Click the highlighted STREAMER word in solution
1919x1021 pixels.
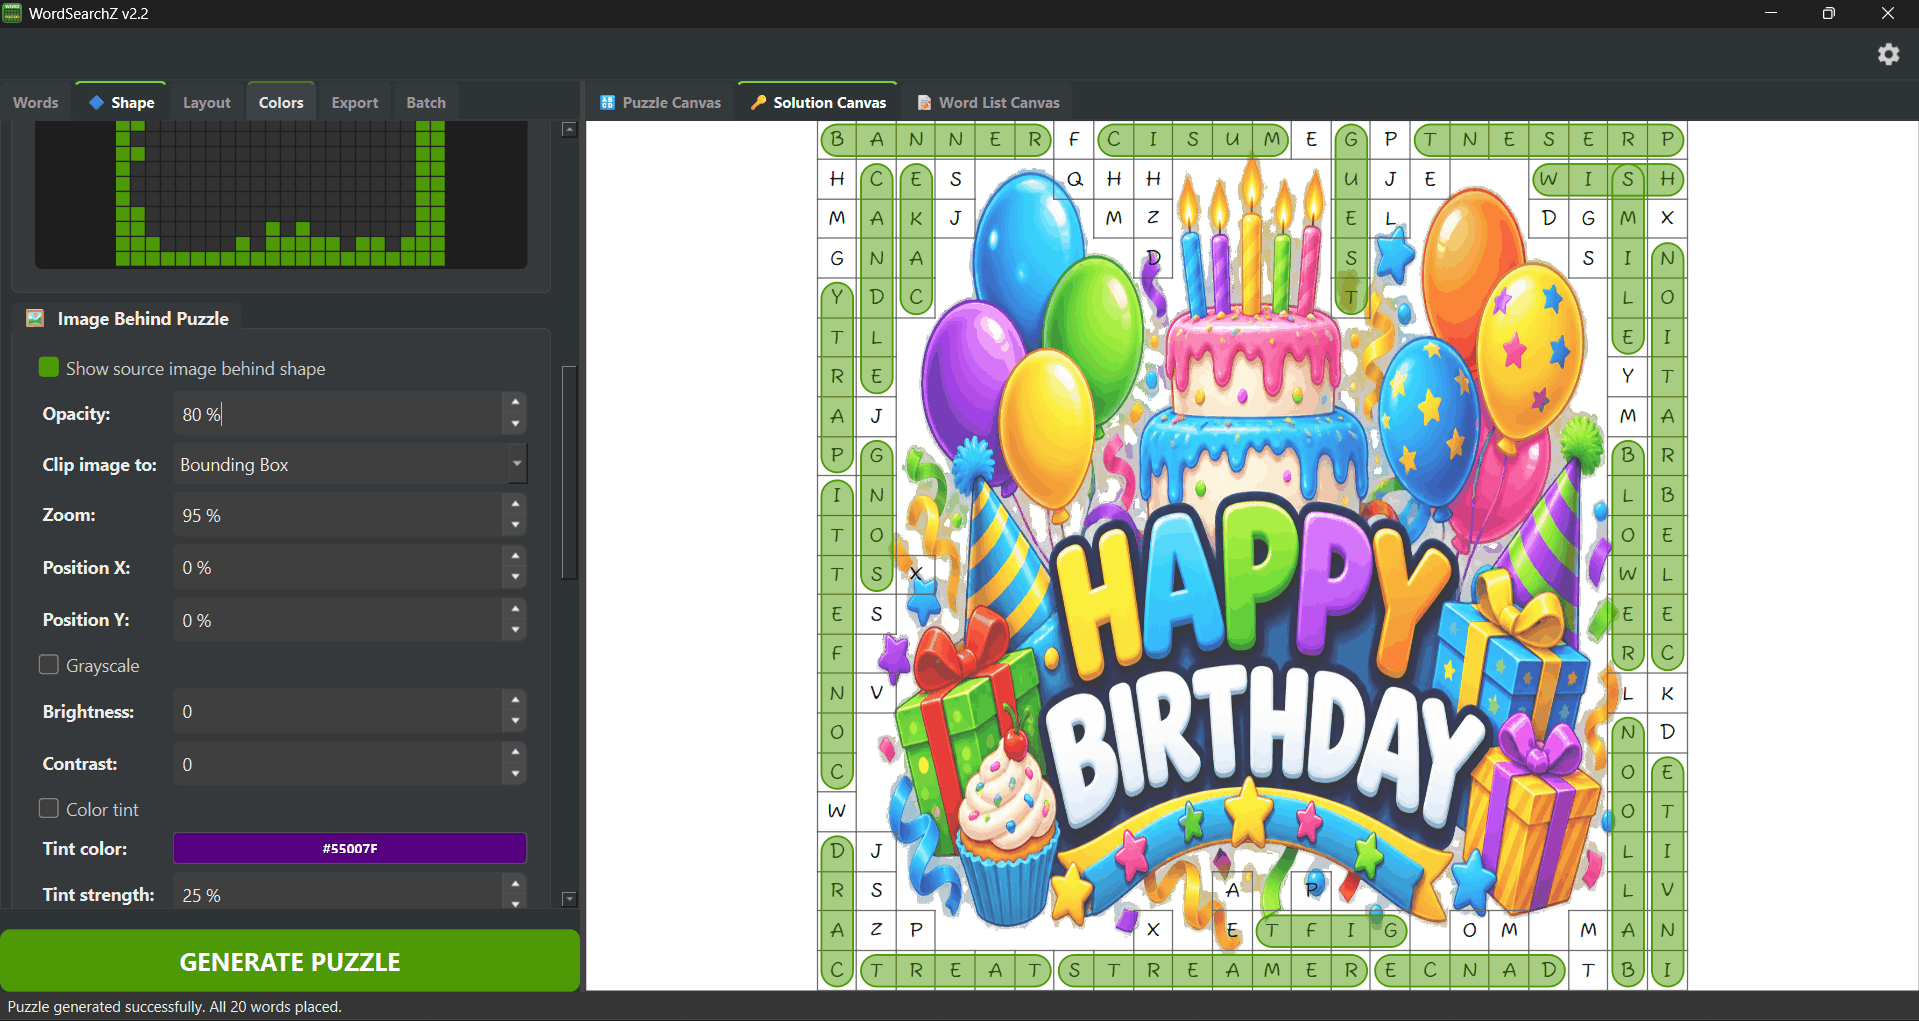click(x=1211, y=970)
